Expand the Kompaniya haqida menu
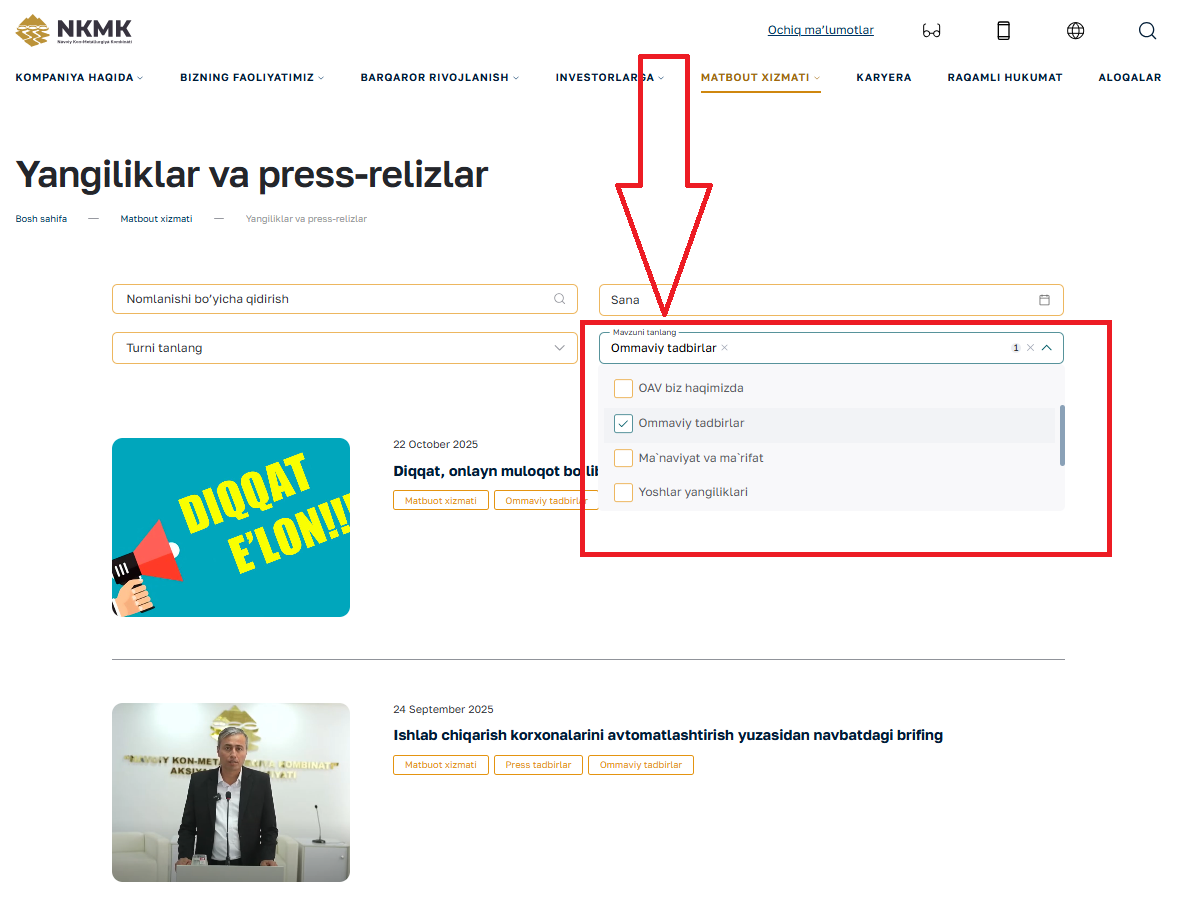This screenshot has height=910, width=1183. pos(79,77)
